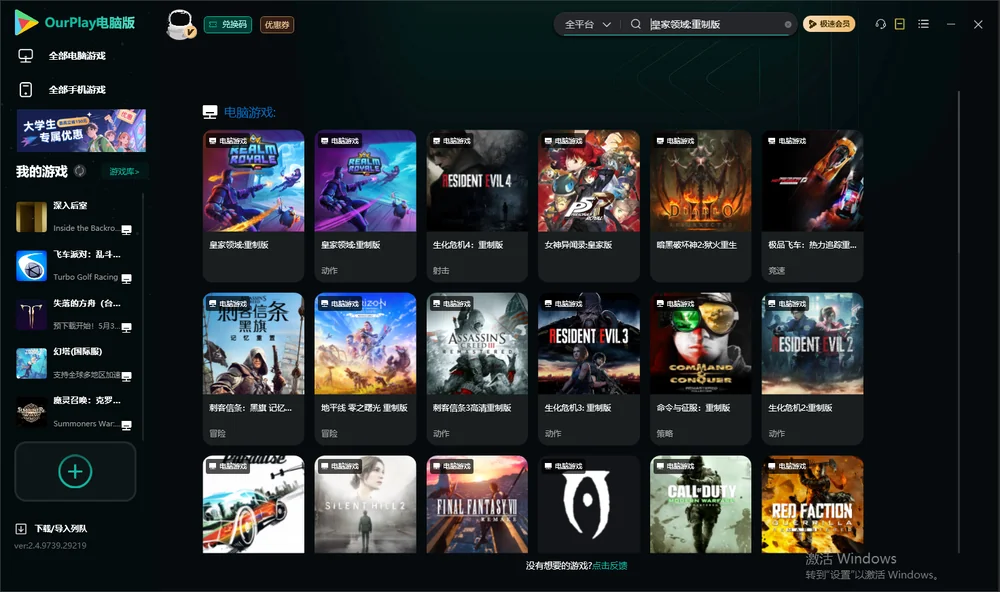Expand the 全平台 platform dropdown
The width and height of the screenshot is (1000, 592).
(587, 24)
